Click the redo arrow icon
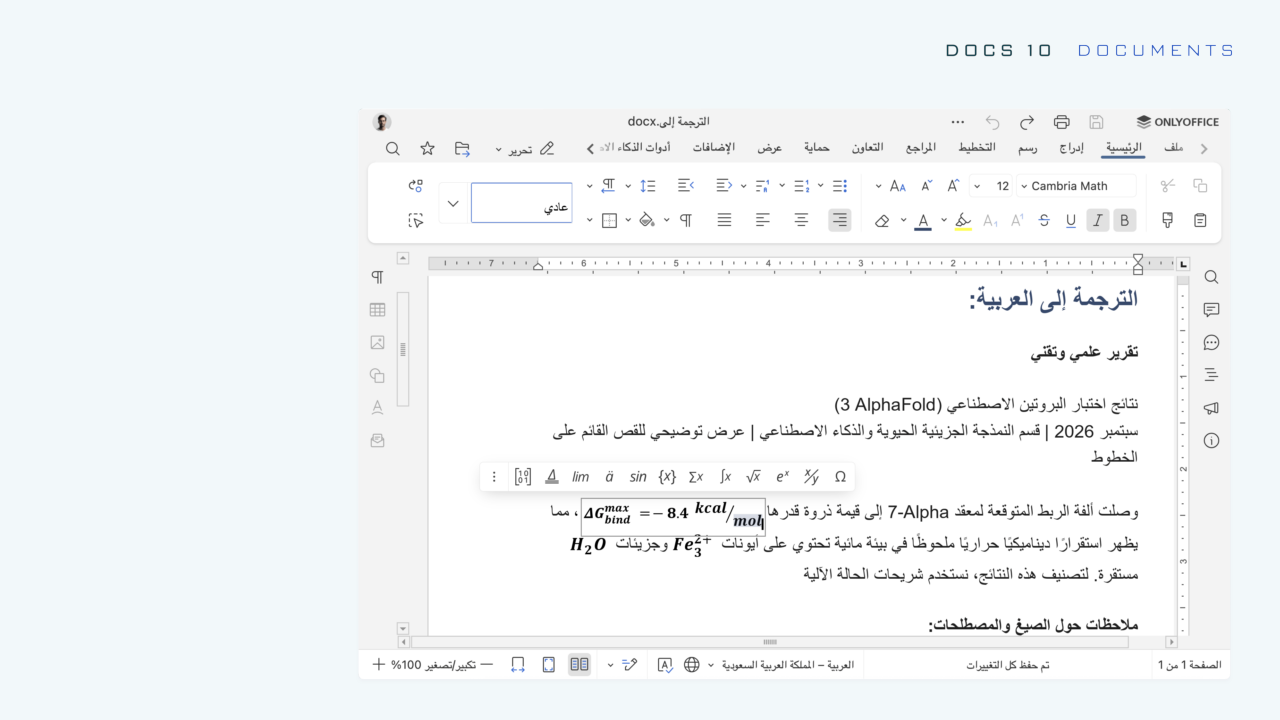The height and width of the screenshot is (720, 1280). (1027, 122)
